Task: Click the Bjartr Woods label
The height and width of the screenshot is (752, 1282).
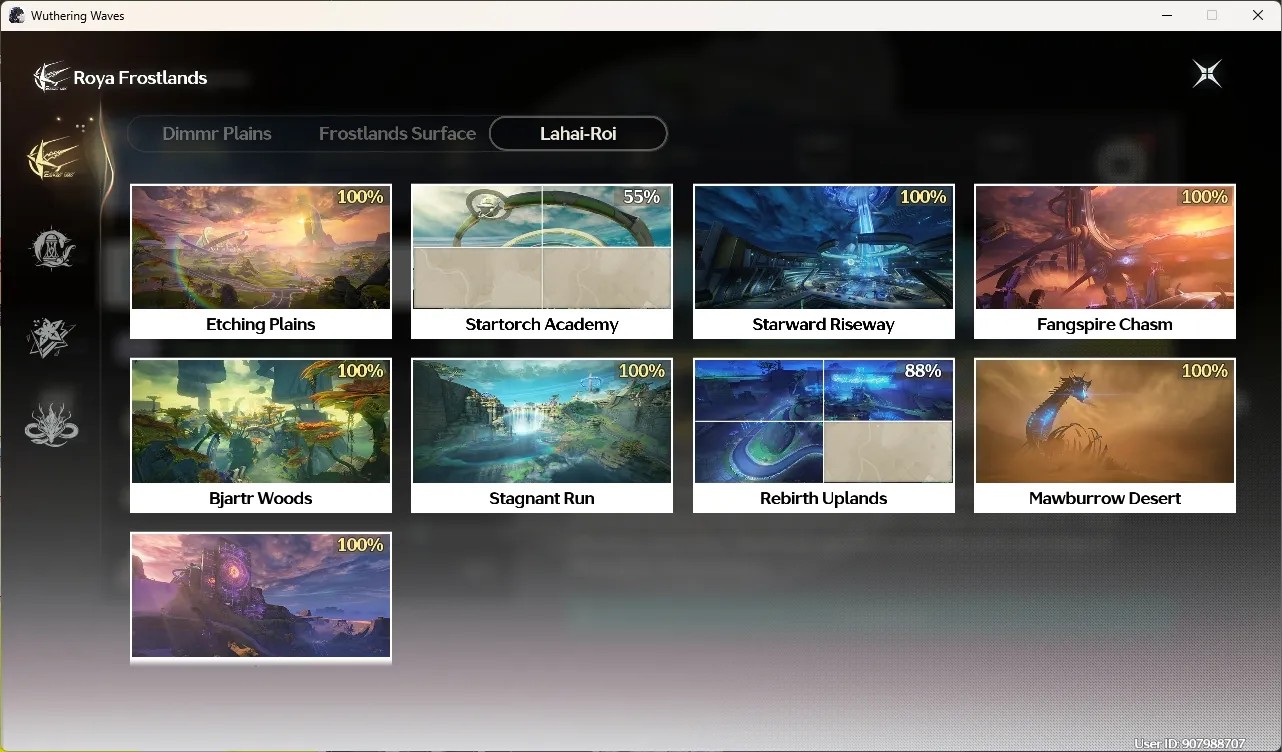Action: click(261, 498)
